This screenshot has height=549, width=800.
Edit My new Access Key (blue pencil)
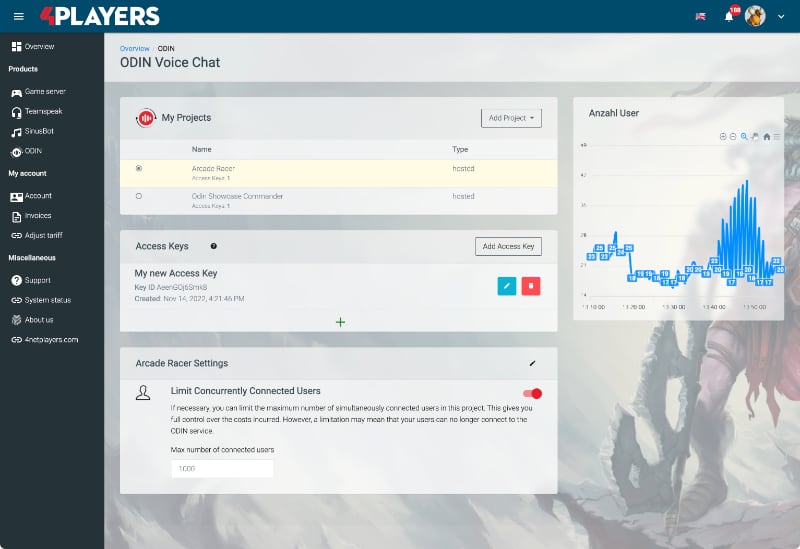pos(507,286)
